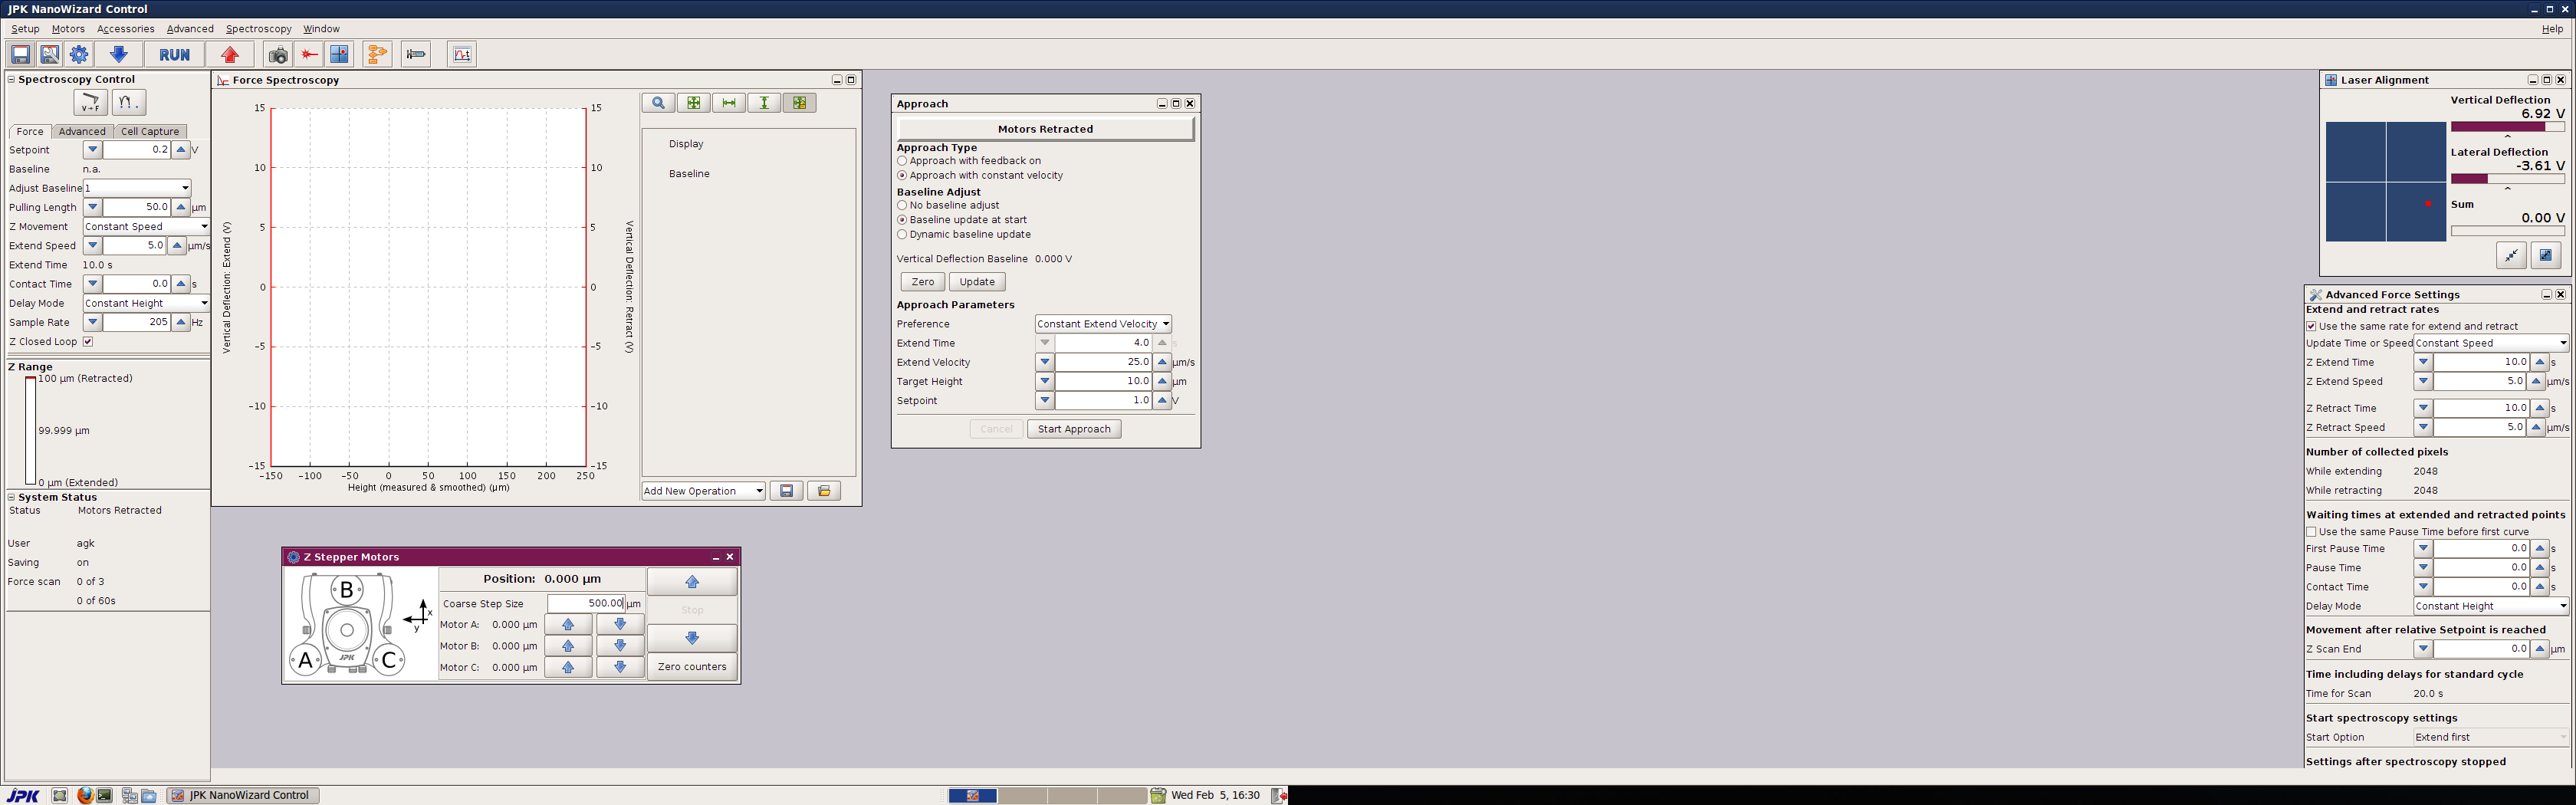Image resolution: width=2576 pixels, height=805 pixels.
Task: Enable 'Use the same Pause Time before first curve'
Action: point(2311,532)
